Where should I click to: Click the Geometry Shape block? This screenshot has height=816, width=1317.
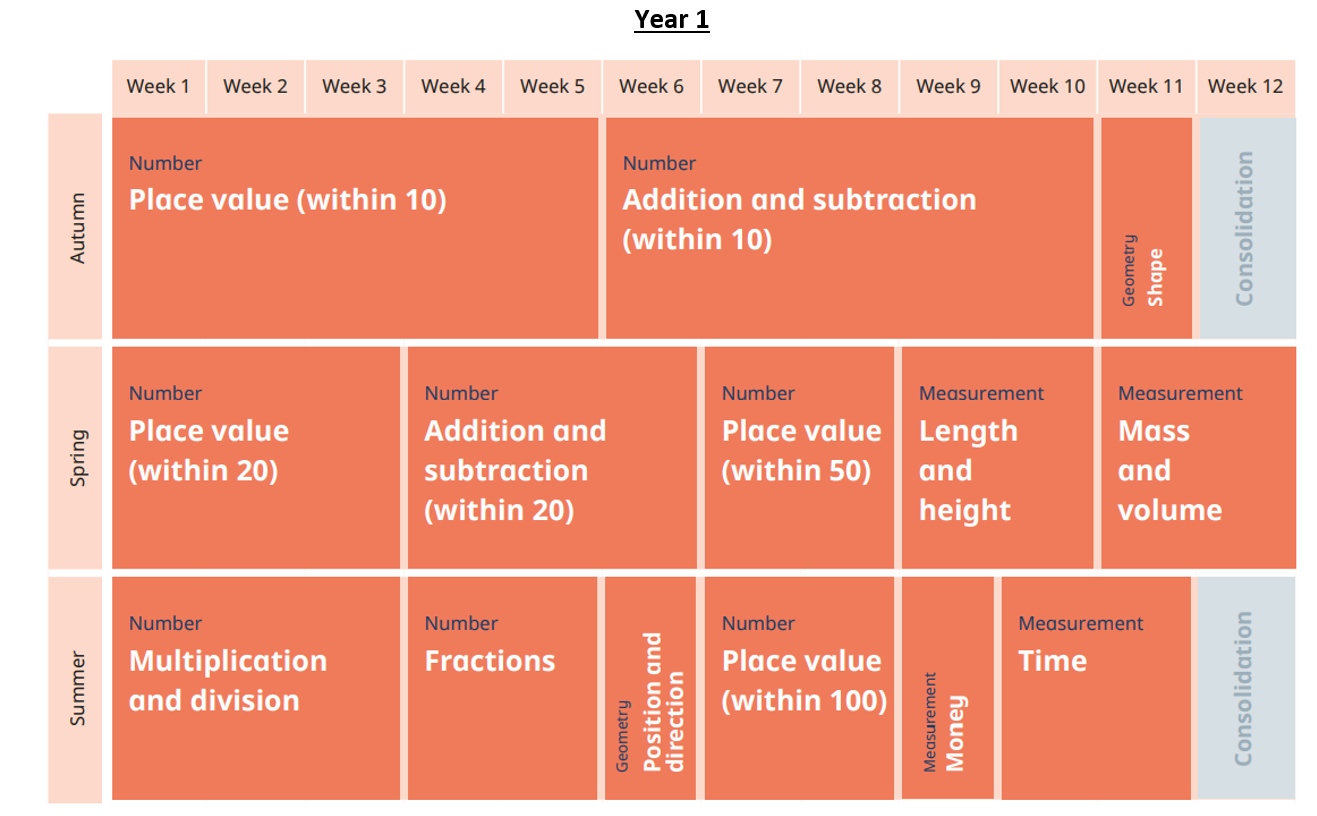point(1146,228)
